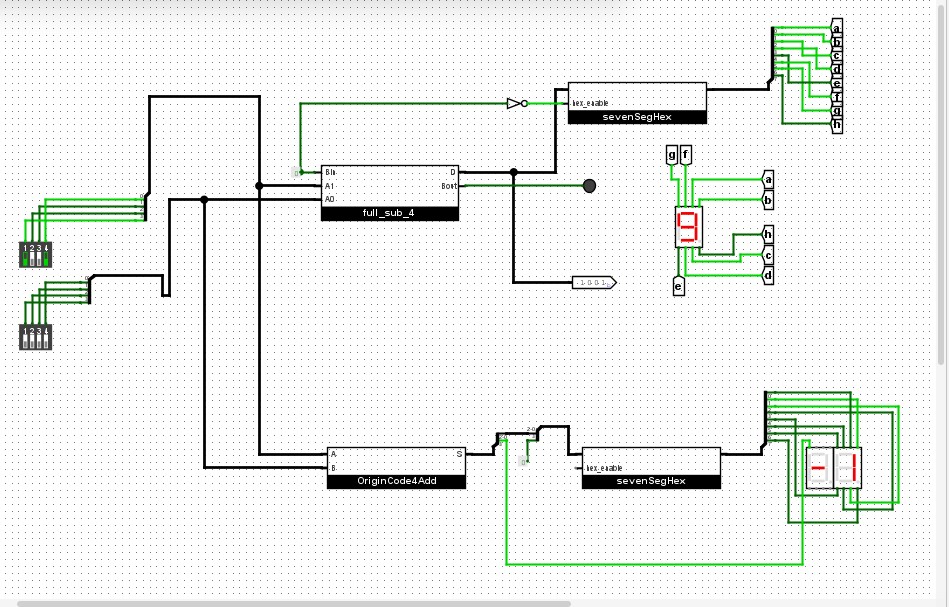Screen dimensions: 949x607
Task: Click the constant connected to the Bin input
Action: point(296,172)
